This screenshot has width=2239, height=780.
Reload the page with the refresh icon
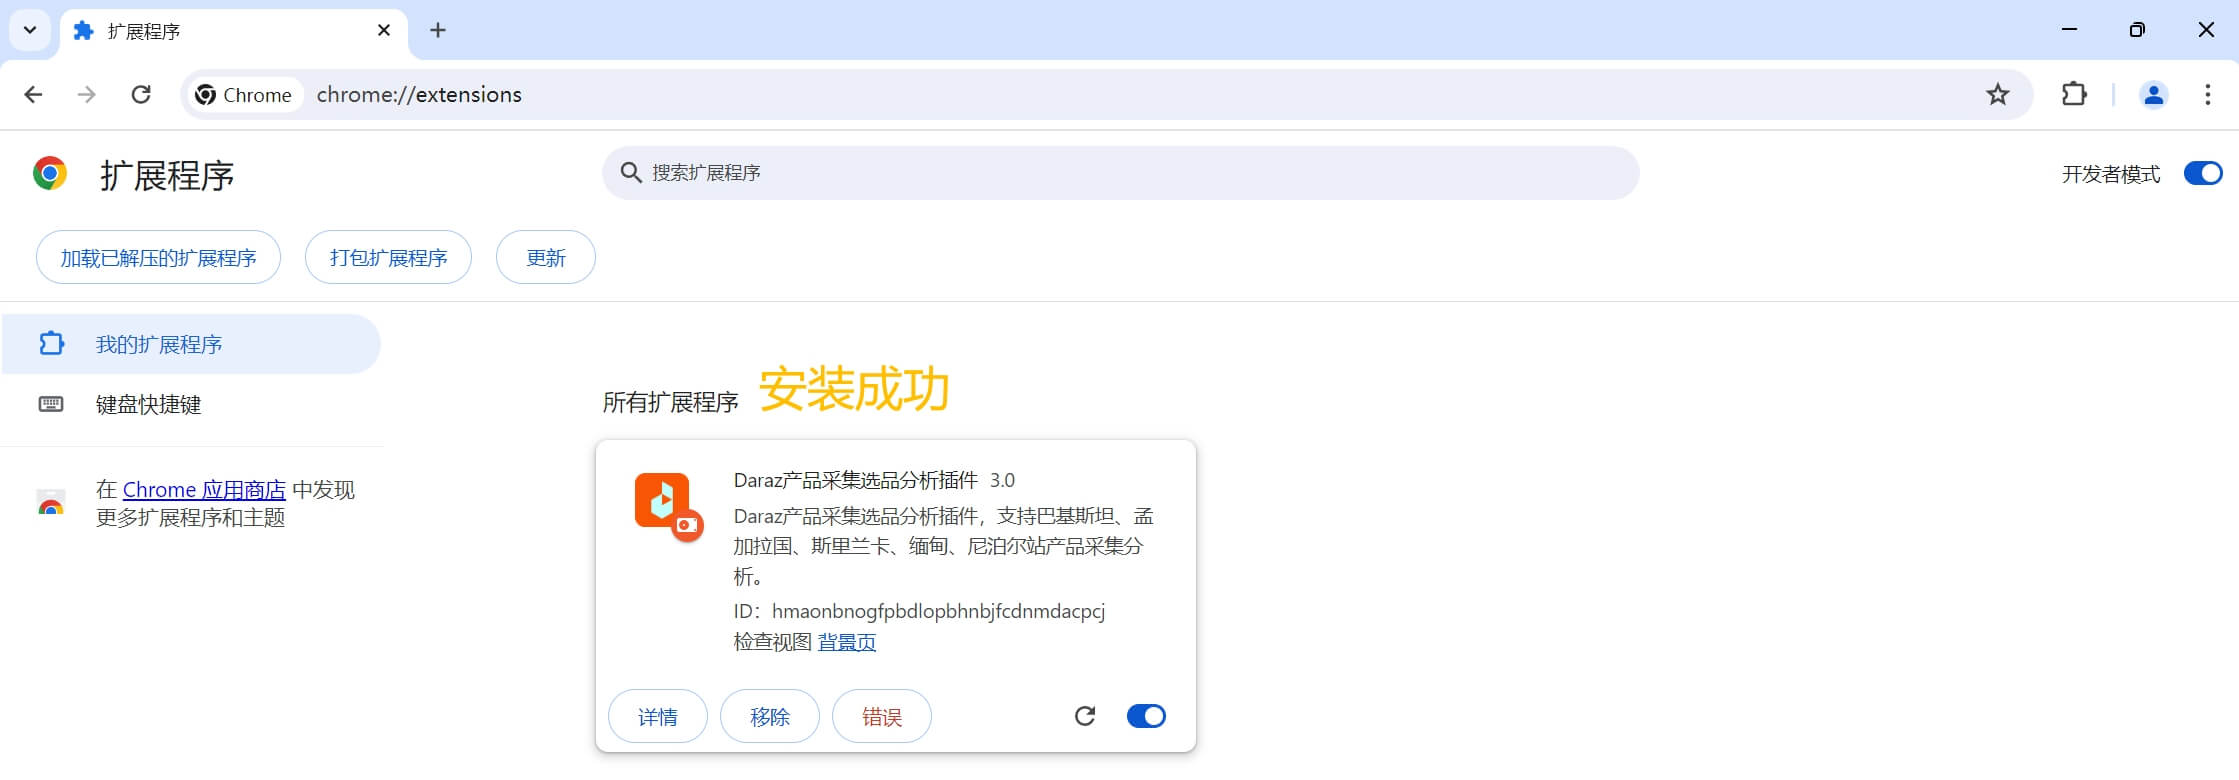[141, 95]
